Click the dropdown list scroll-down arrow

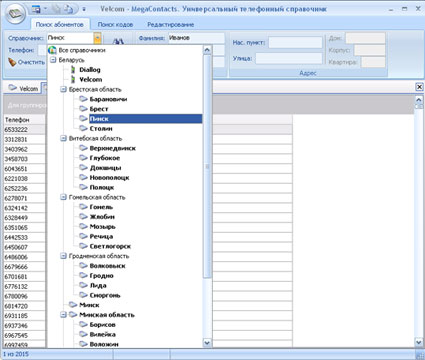point(207,343)
